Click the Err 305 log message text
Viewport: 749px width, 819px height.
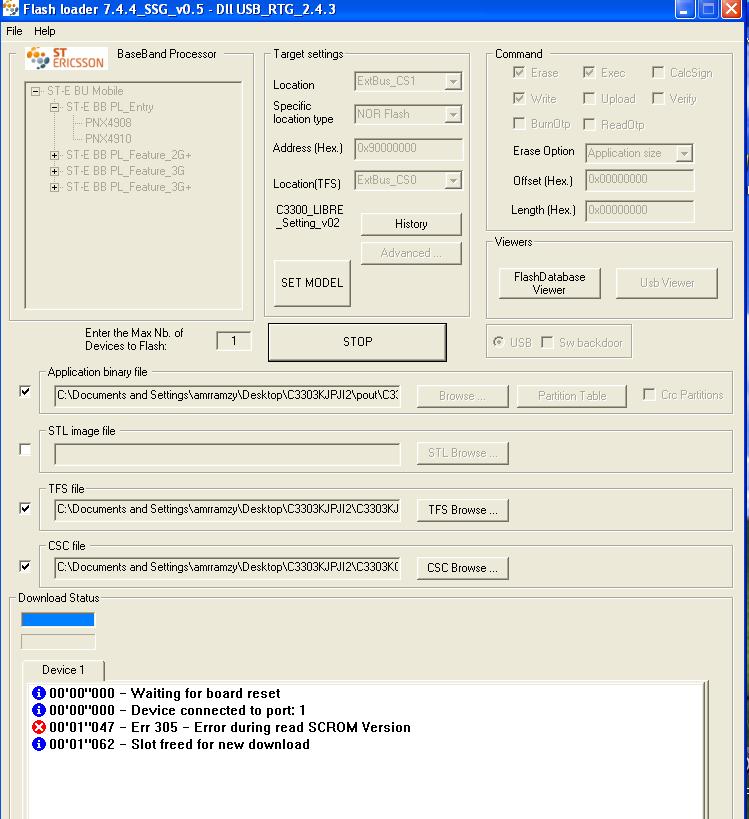230,727
